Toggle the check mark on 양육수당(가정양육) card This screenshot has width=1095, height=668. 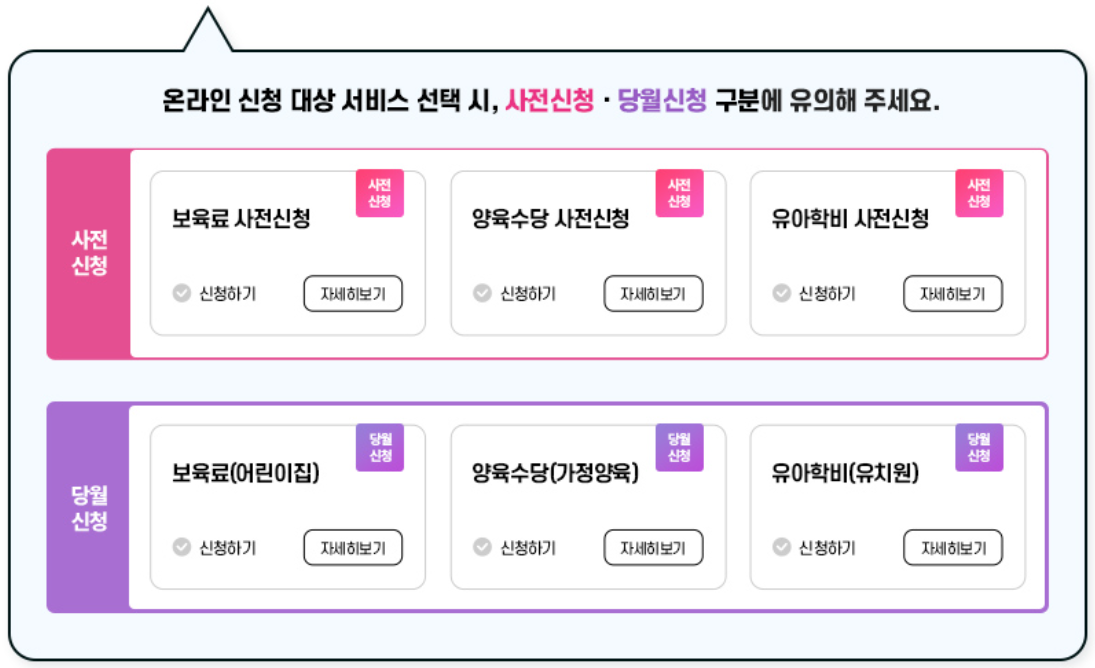point(481,547)
